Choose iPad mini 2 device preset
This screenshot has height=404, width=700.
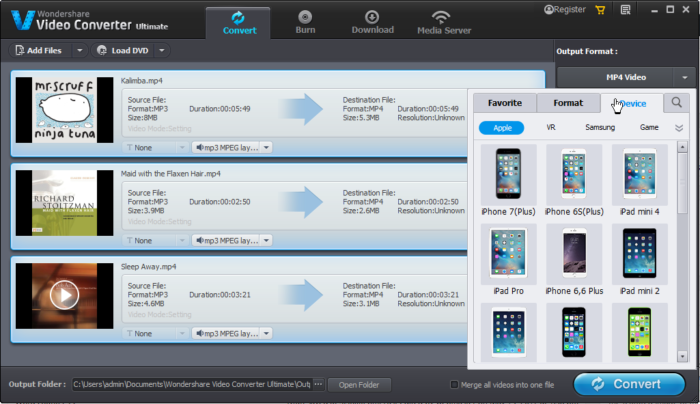pos(639,260)
